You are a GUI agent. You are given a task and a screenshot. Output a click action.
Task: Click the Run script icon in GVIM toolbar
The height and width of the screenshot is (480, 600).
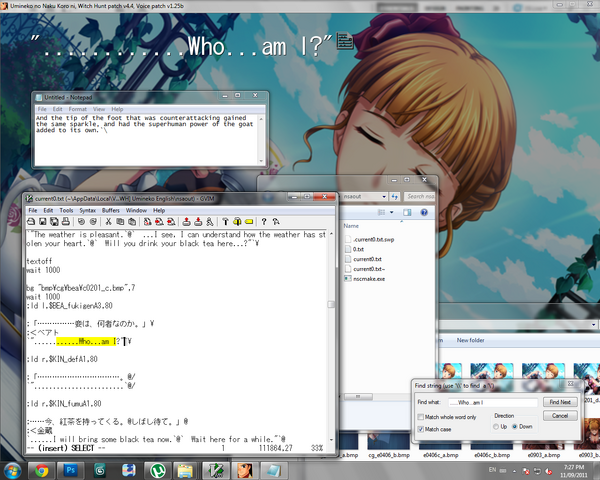pyautogui.click(x=210, y=221)
